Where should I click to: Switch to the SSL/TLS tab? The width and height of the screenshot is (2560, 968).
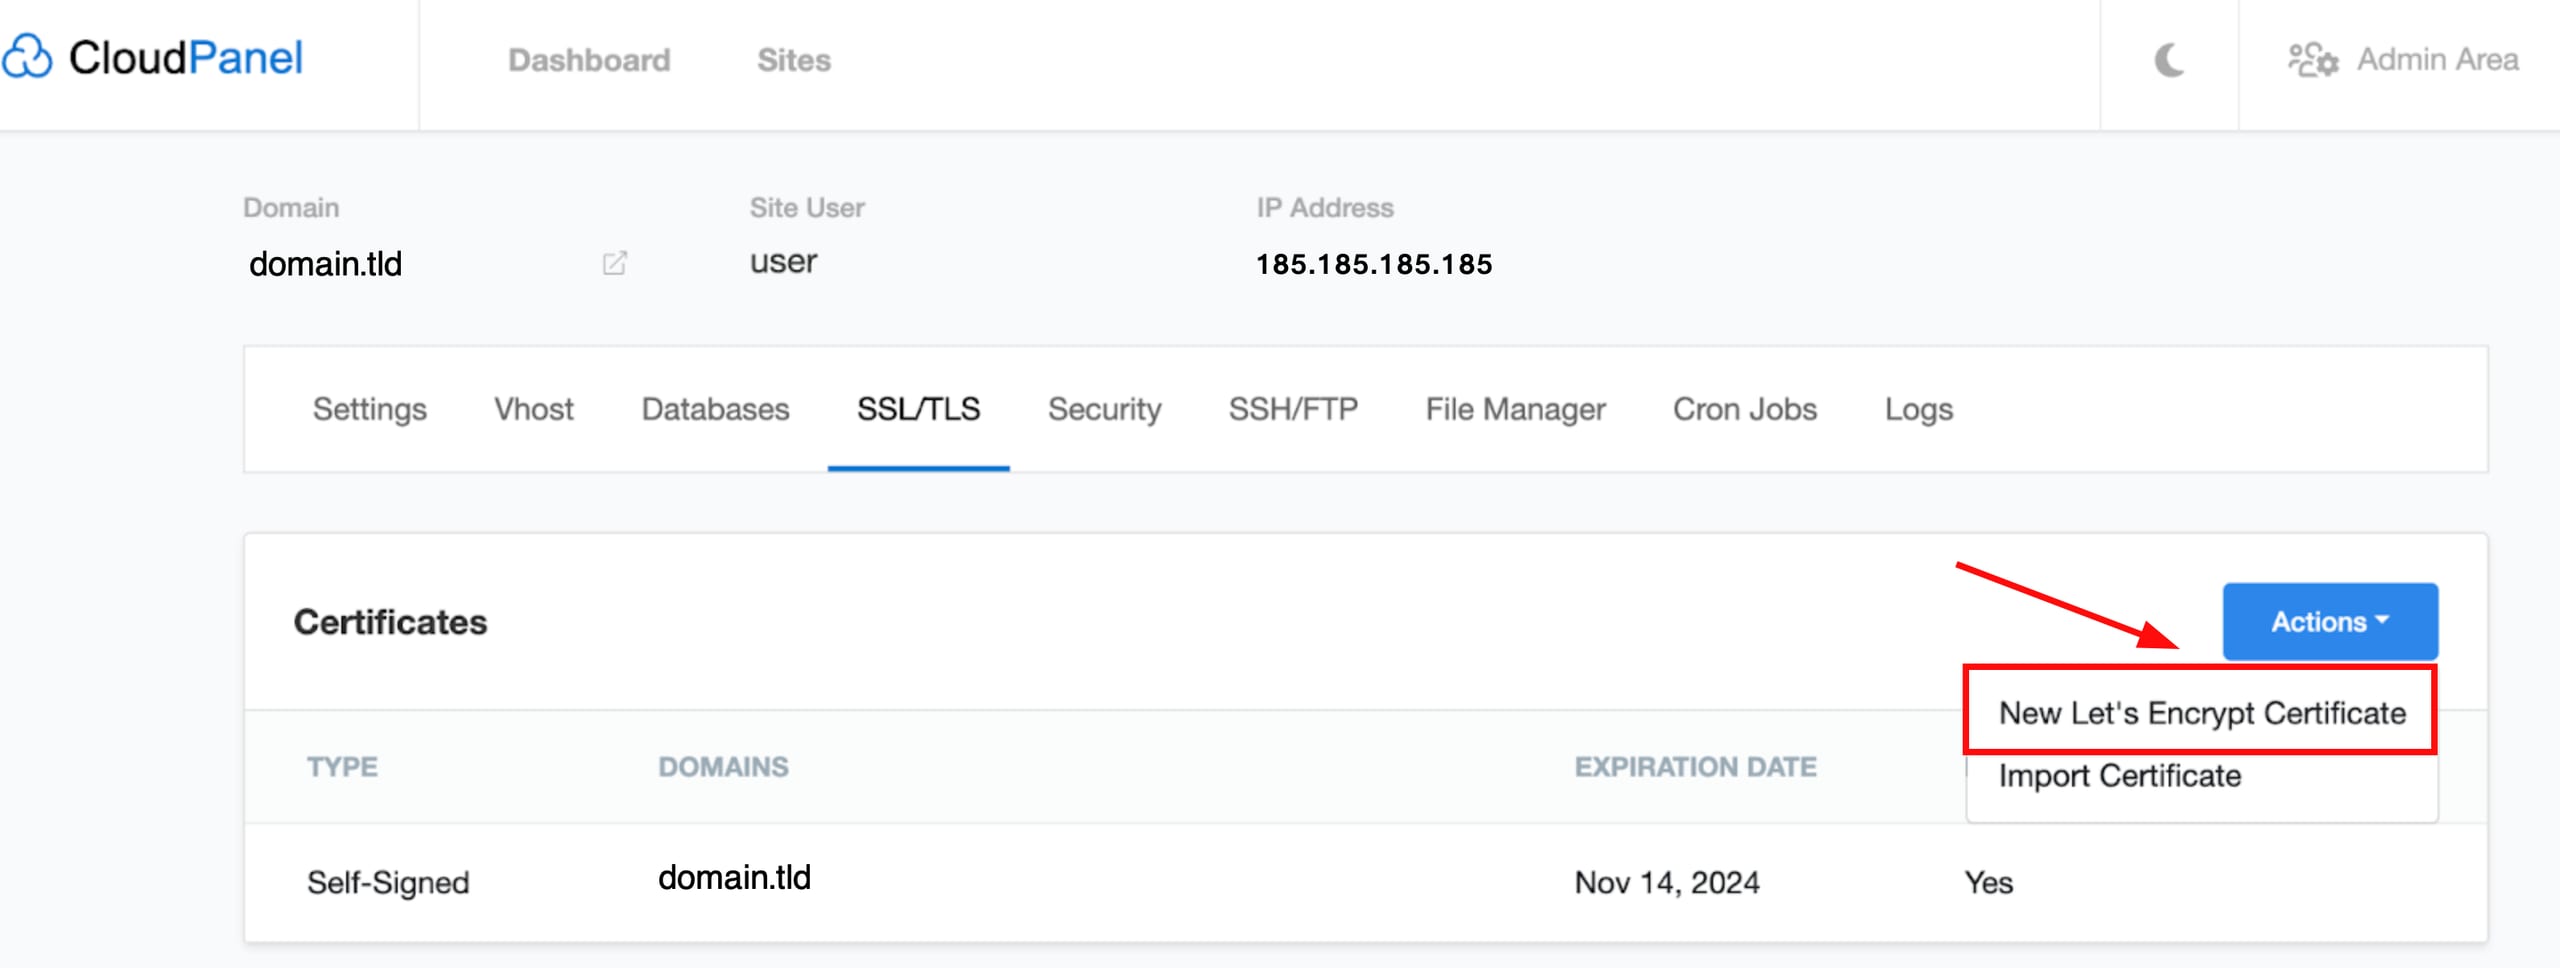[918, 408]
